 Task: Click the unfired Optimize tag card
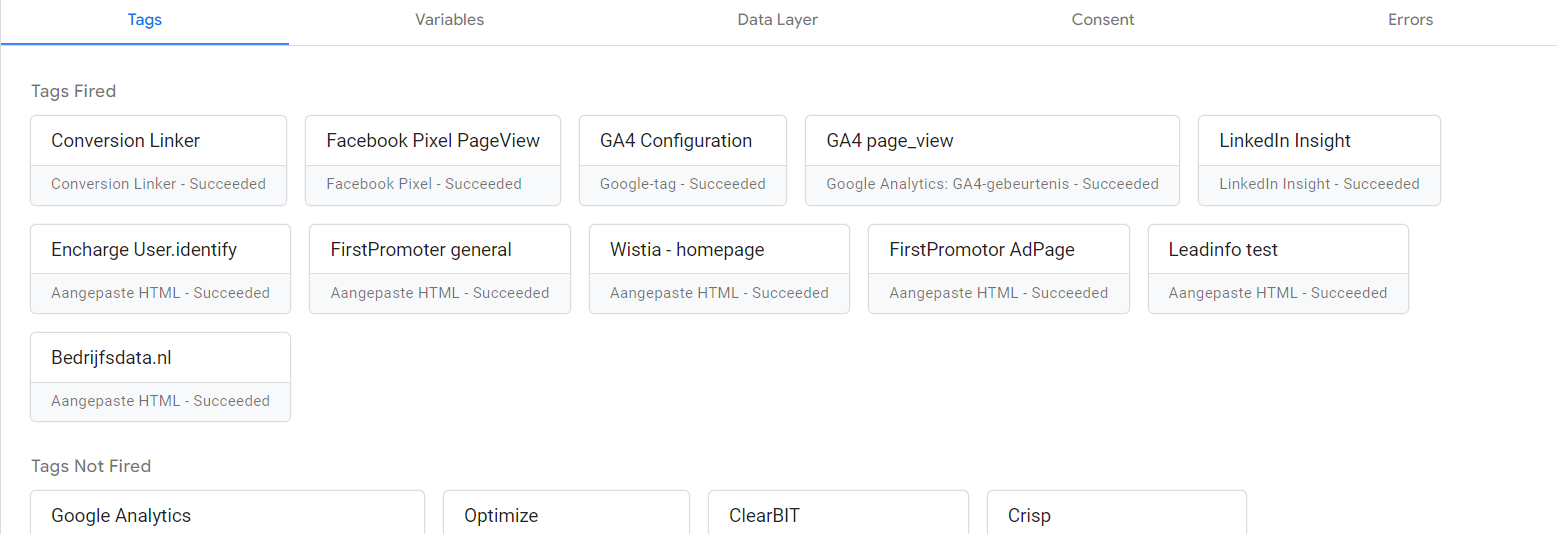point(565,514)
